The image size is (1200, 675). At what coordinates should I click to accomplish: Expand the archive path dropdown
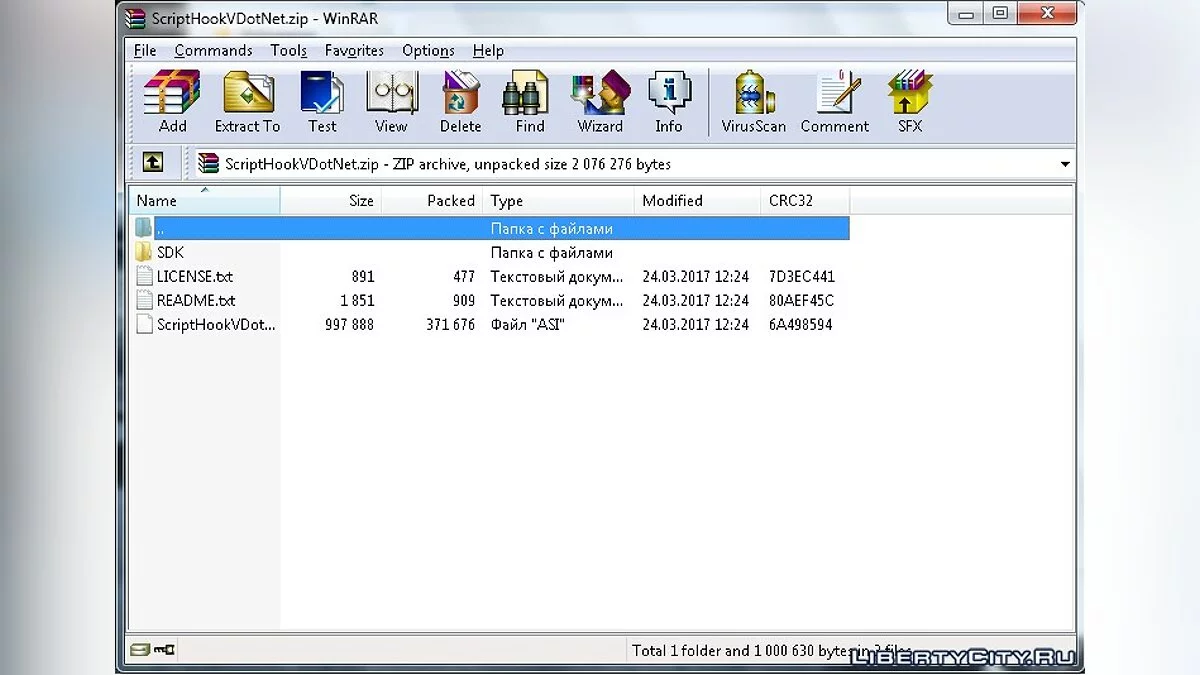[x=1065, y=164]
